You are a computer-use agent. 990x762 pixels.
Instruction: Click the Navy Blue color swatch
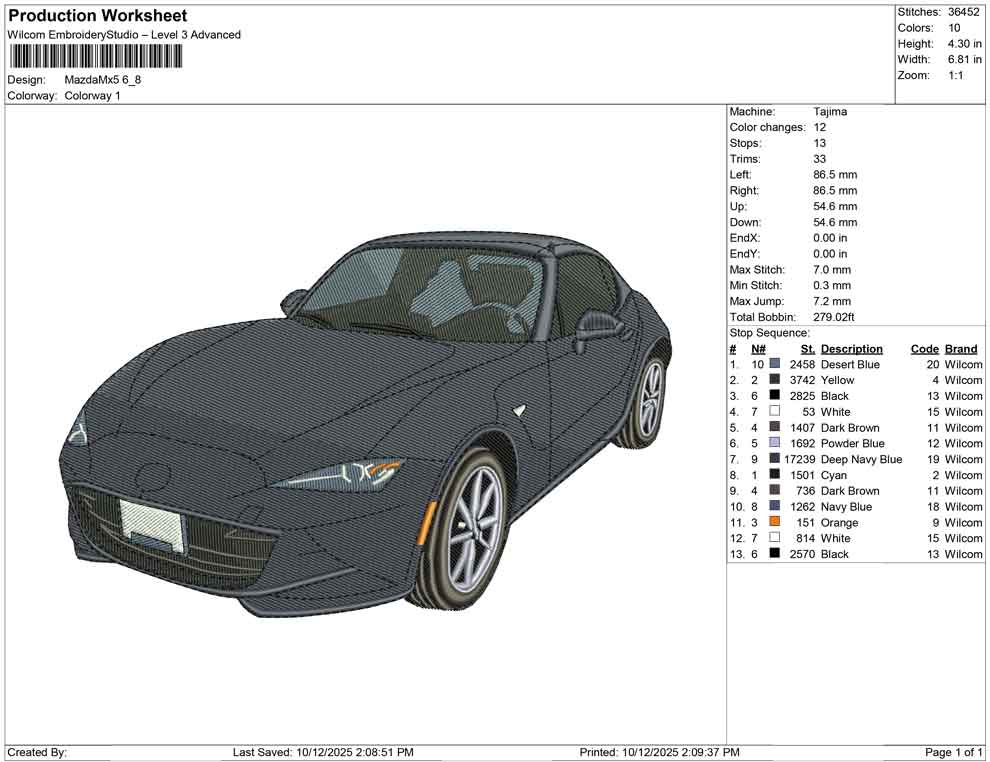pos(775,507)
